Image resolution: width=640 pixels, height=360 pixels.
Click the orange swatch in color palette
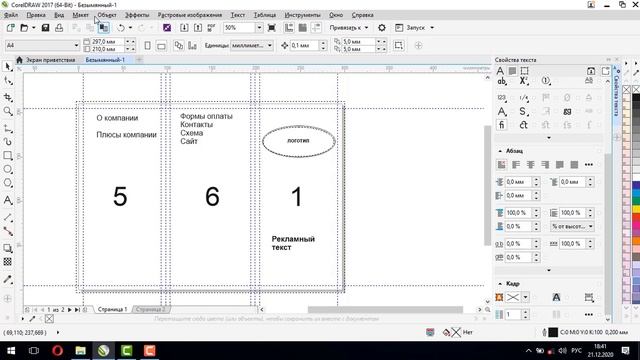coord(636,241)
